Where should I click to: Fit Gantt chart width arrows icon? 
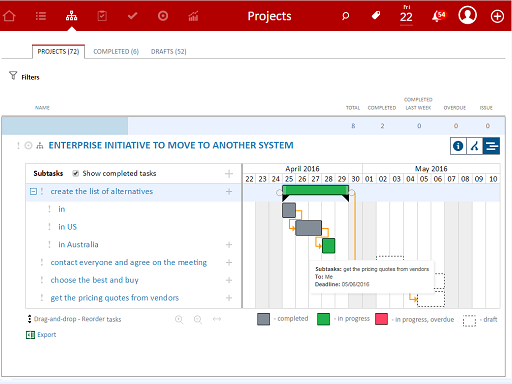[217, 319]
